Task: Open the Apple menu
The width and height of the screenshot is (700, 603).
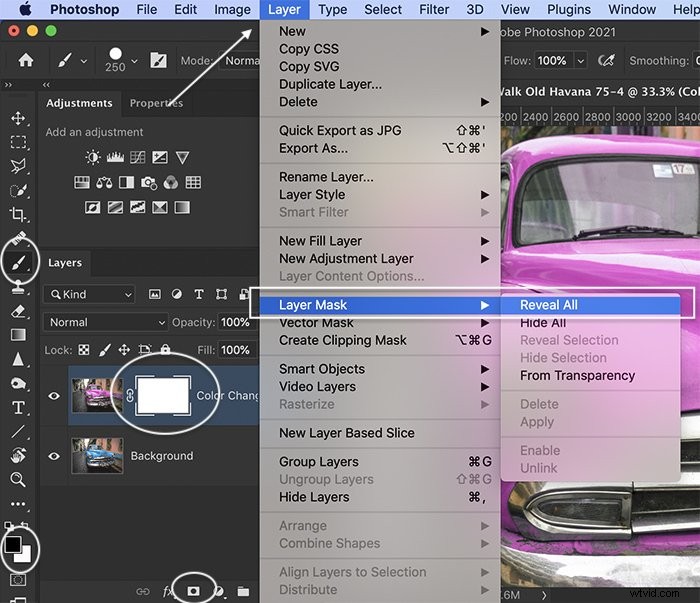Action: click(x=25, y=9)
